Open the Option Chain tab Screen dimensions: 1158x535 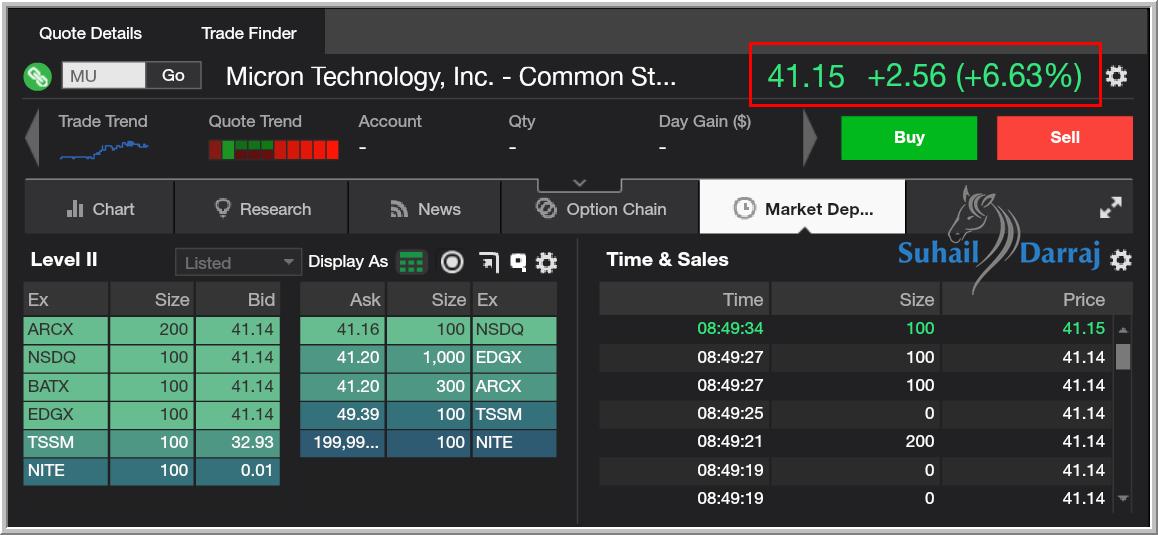tap(600, 209)
